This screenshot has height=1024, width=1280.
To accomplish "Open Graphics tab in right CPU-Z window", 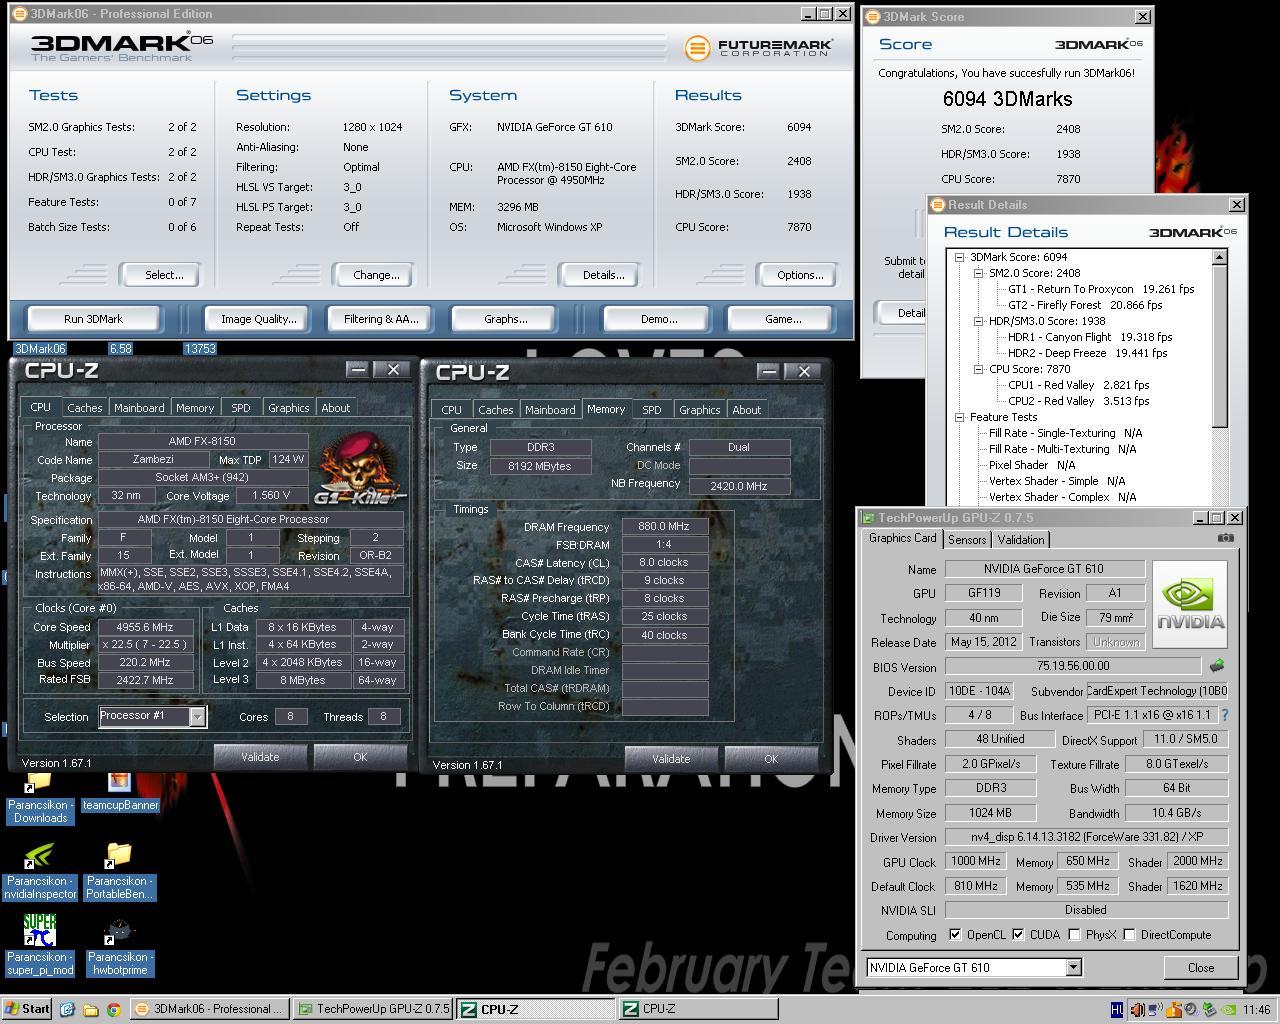I will 699,410.
